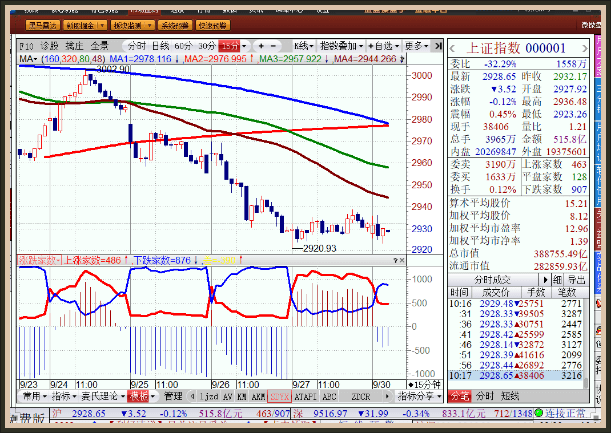Open help for 涨跌家数 indicator panel
The width and height of the screenshot is (611, 433).
(x=395, y=260)
